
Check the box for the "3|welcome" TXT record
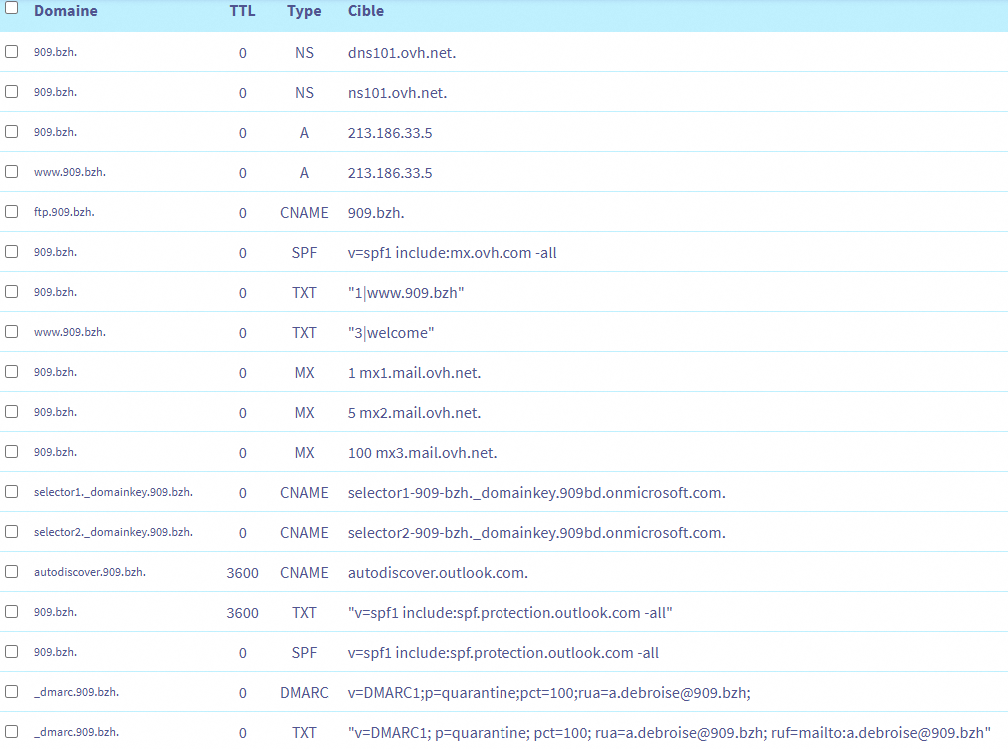point(12,332)
